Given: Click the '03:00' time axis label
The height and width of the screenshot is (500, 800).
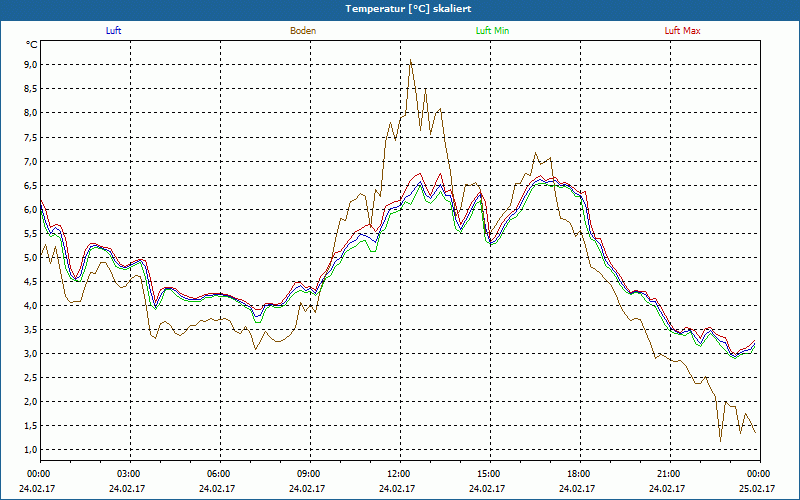Looking at the screenshot, I should coord(127,474).
